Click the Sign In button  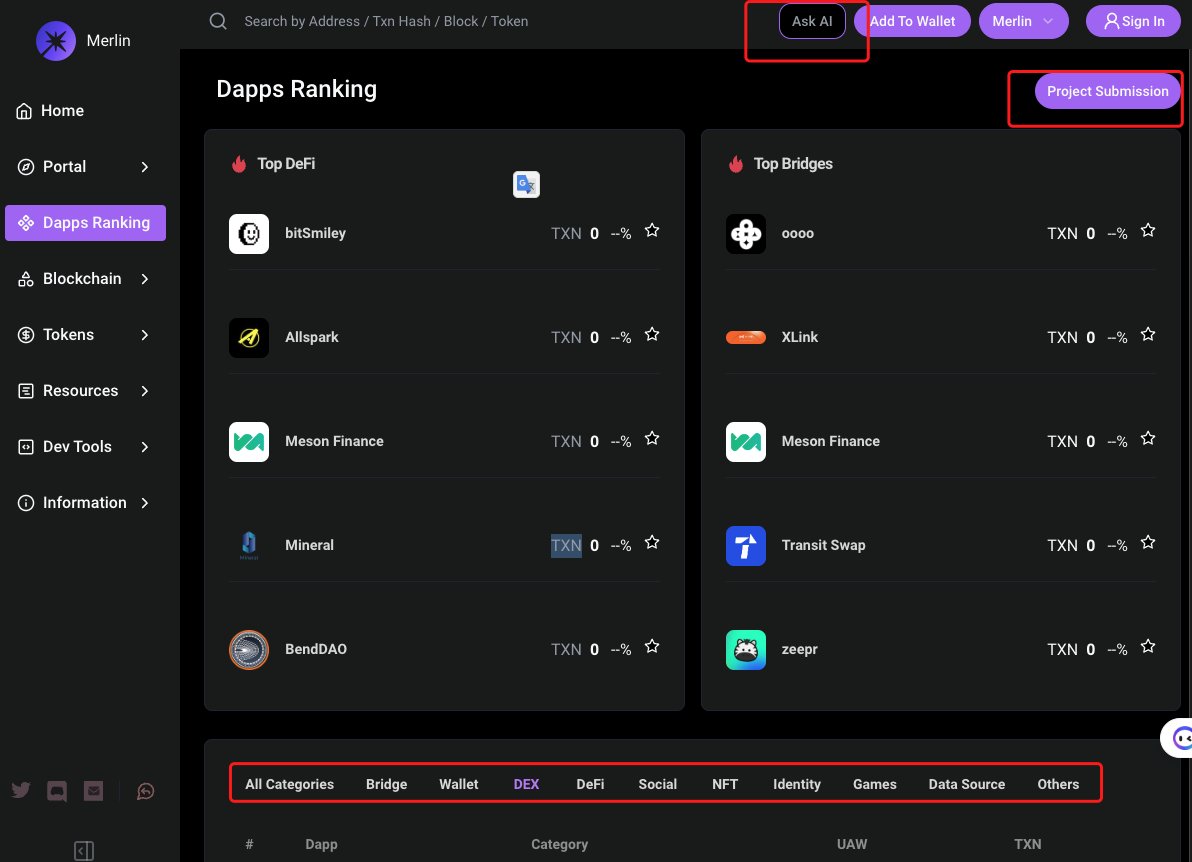(x=1133, y=21)
